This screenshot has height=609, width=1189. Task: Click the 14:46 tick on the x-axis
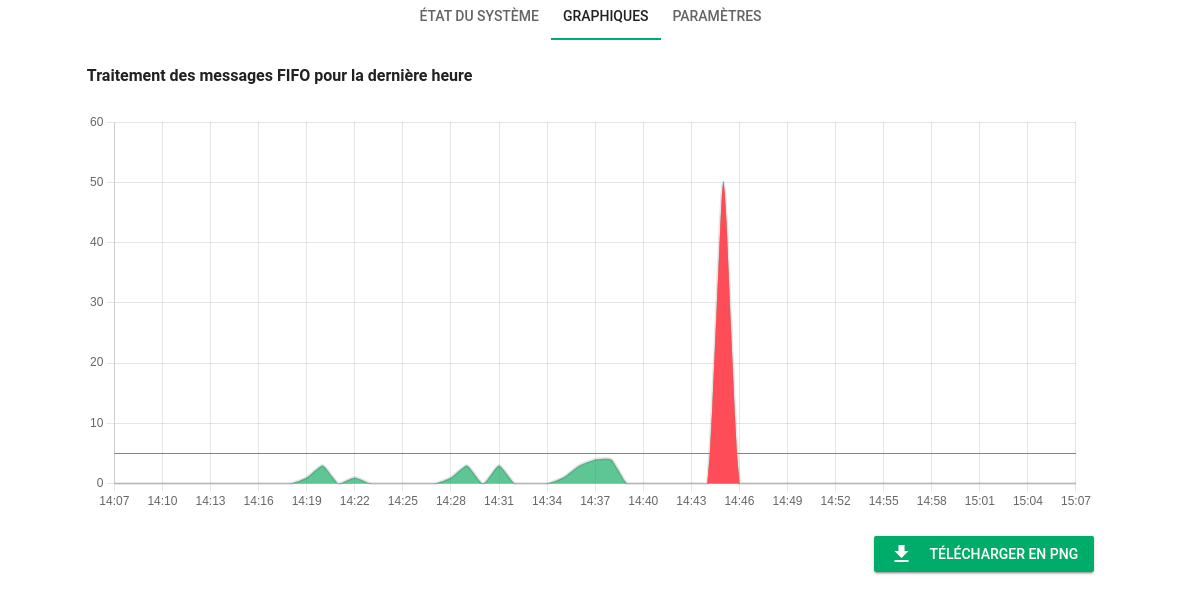(739, 501)
